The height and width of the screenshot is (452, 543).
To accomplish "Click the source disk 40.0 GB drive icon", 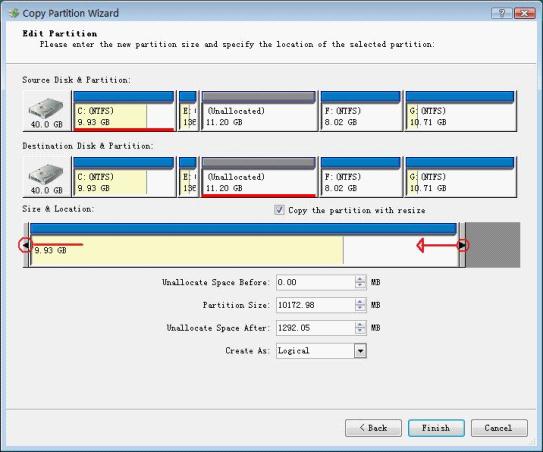I will [x=46, y=108].
